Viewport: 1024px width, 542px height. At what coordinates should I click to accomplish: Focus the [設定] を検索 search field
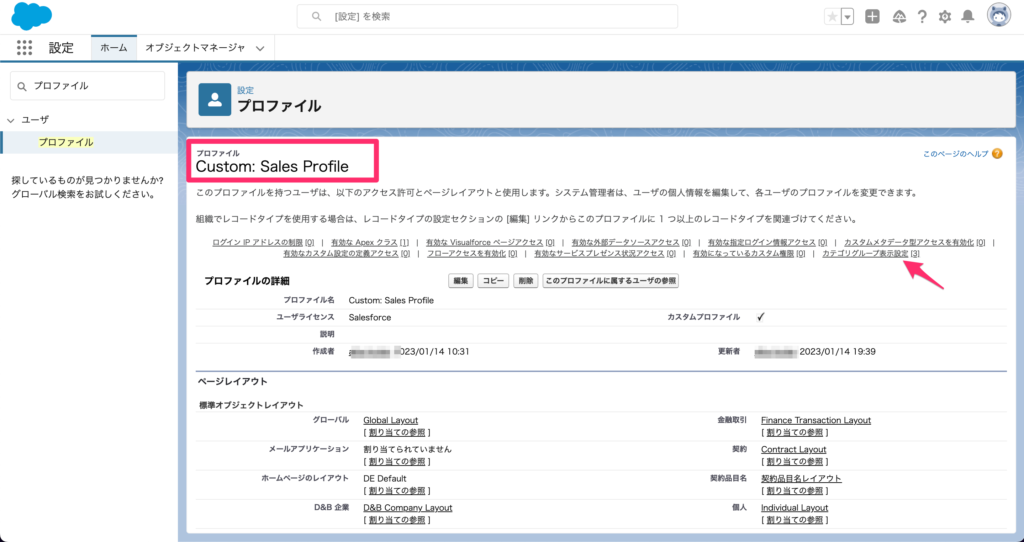(x=487, y=16)
